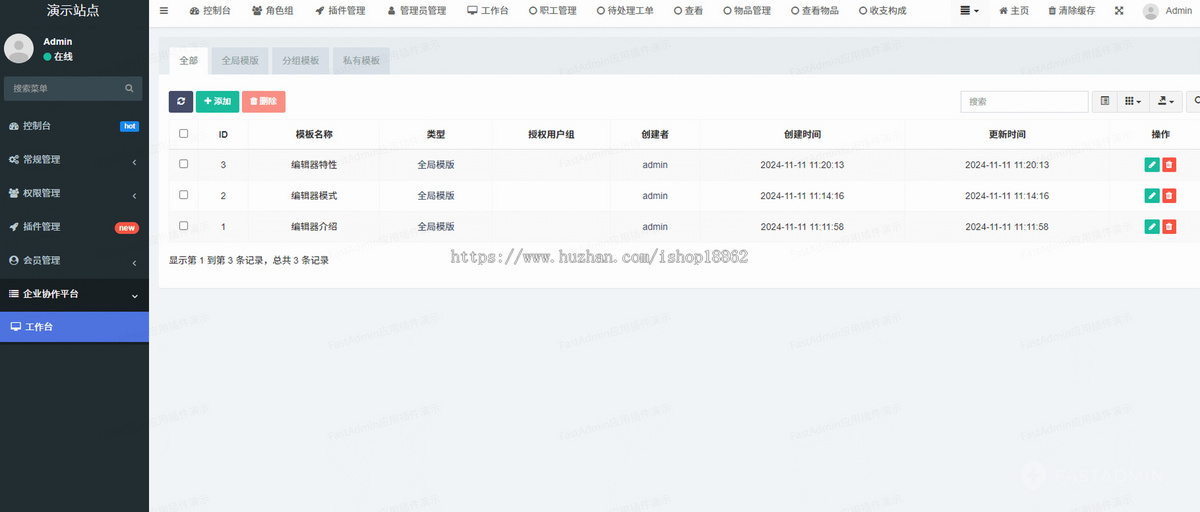The image size is (1200, 512).
Task: Focus the table 搜索 input field
Action: 1024,101
